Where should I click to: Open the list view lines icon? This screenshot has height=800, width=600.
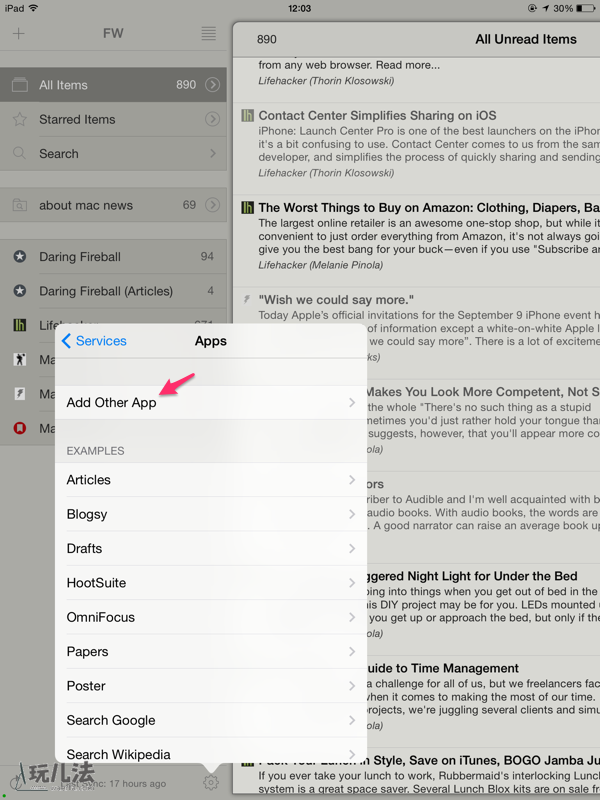point(208,34)
